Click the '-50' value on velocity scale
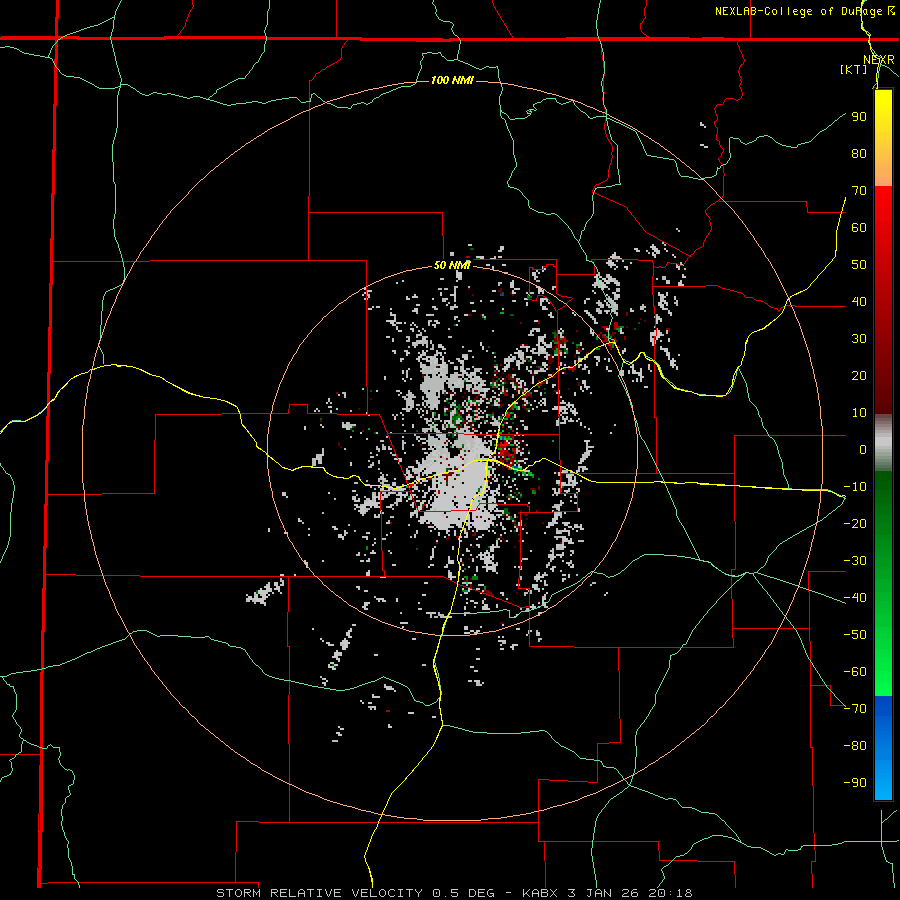Viewport: 900px width, 900px height. tap(855, 635)
